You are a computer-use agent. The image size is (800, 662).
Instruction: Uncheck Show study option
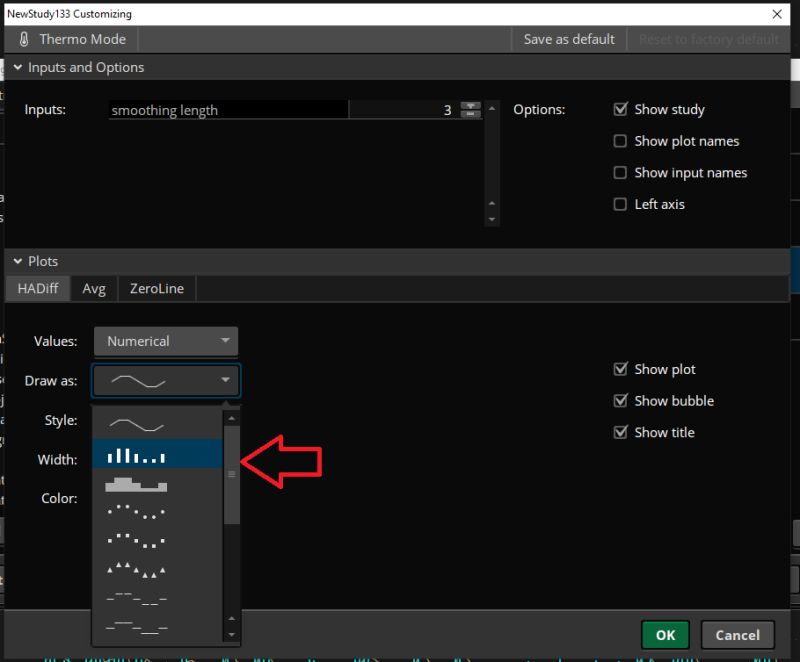[622, 109]
